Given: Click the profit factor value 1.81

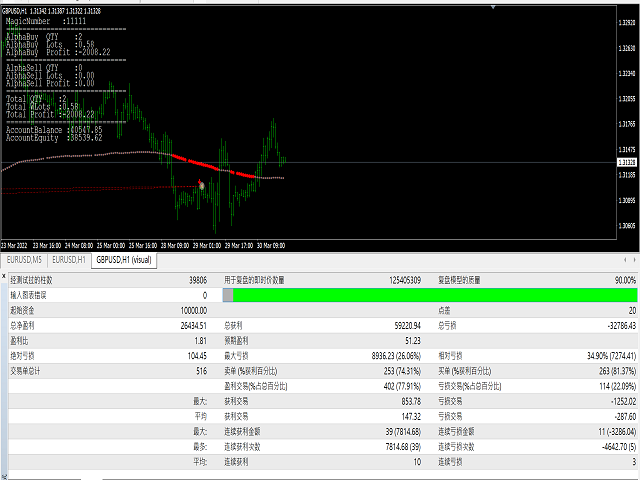Looking at the screenshot, I should click(201, 341).
